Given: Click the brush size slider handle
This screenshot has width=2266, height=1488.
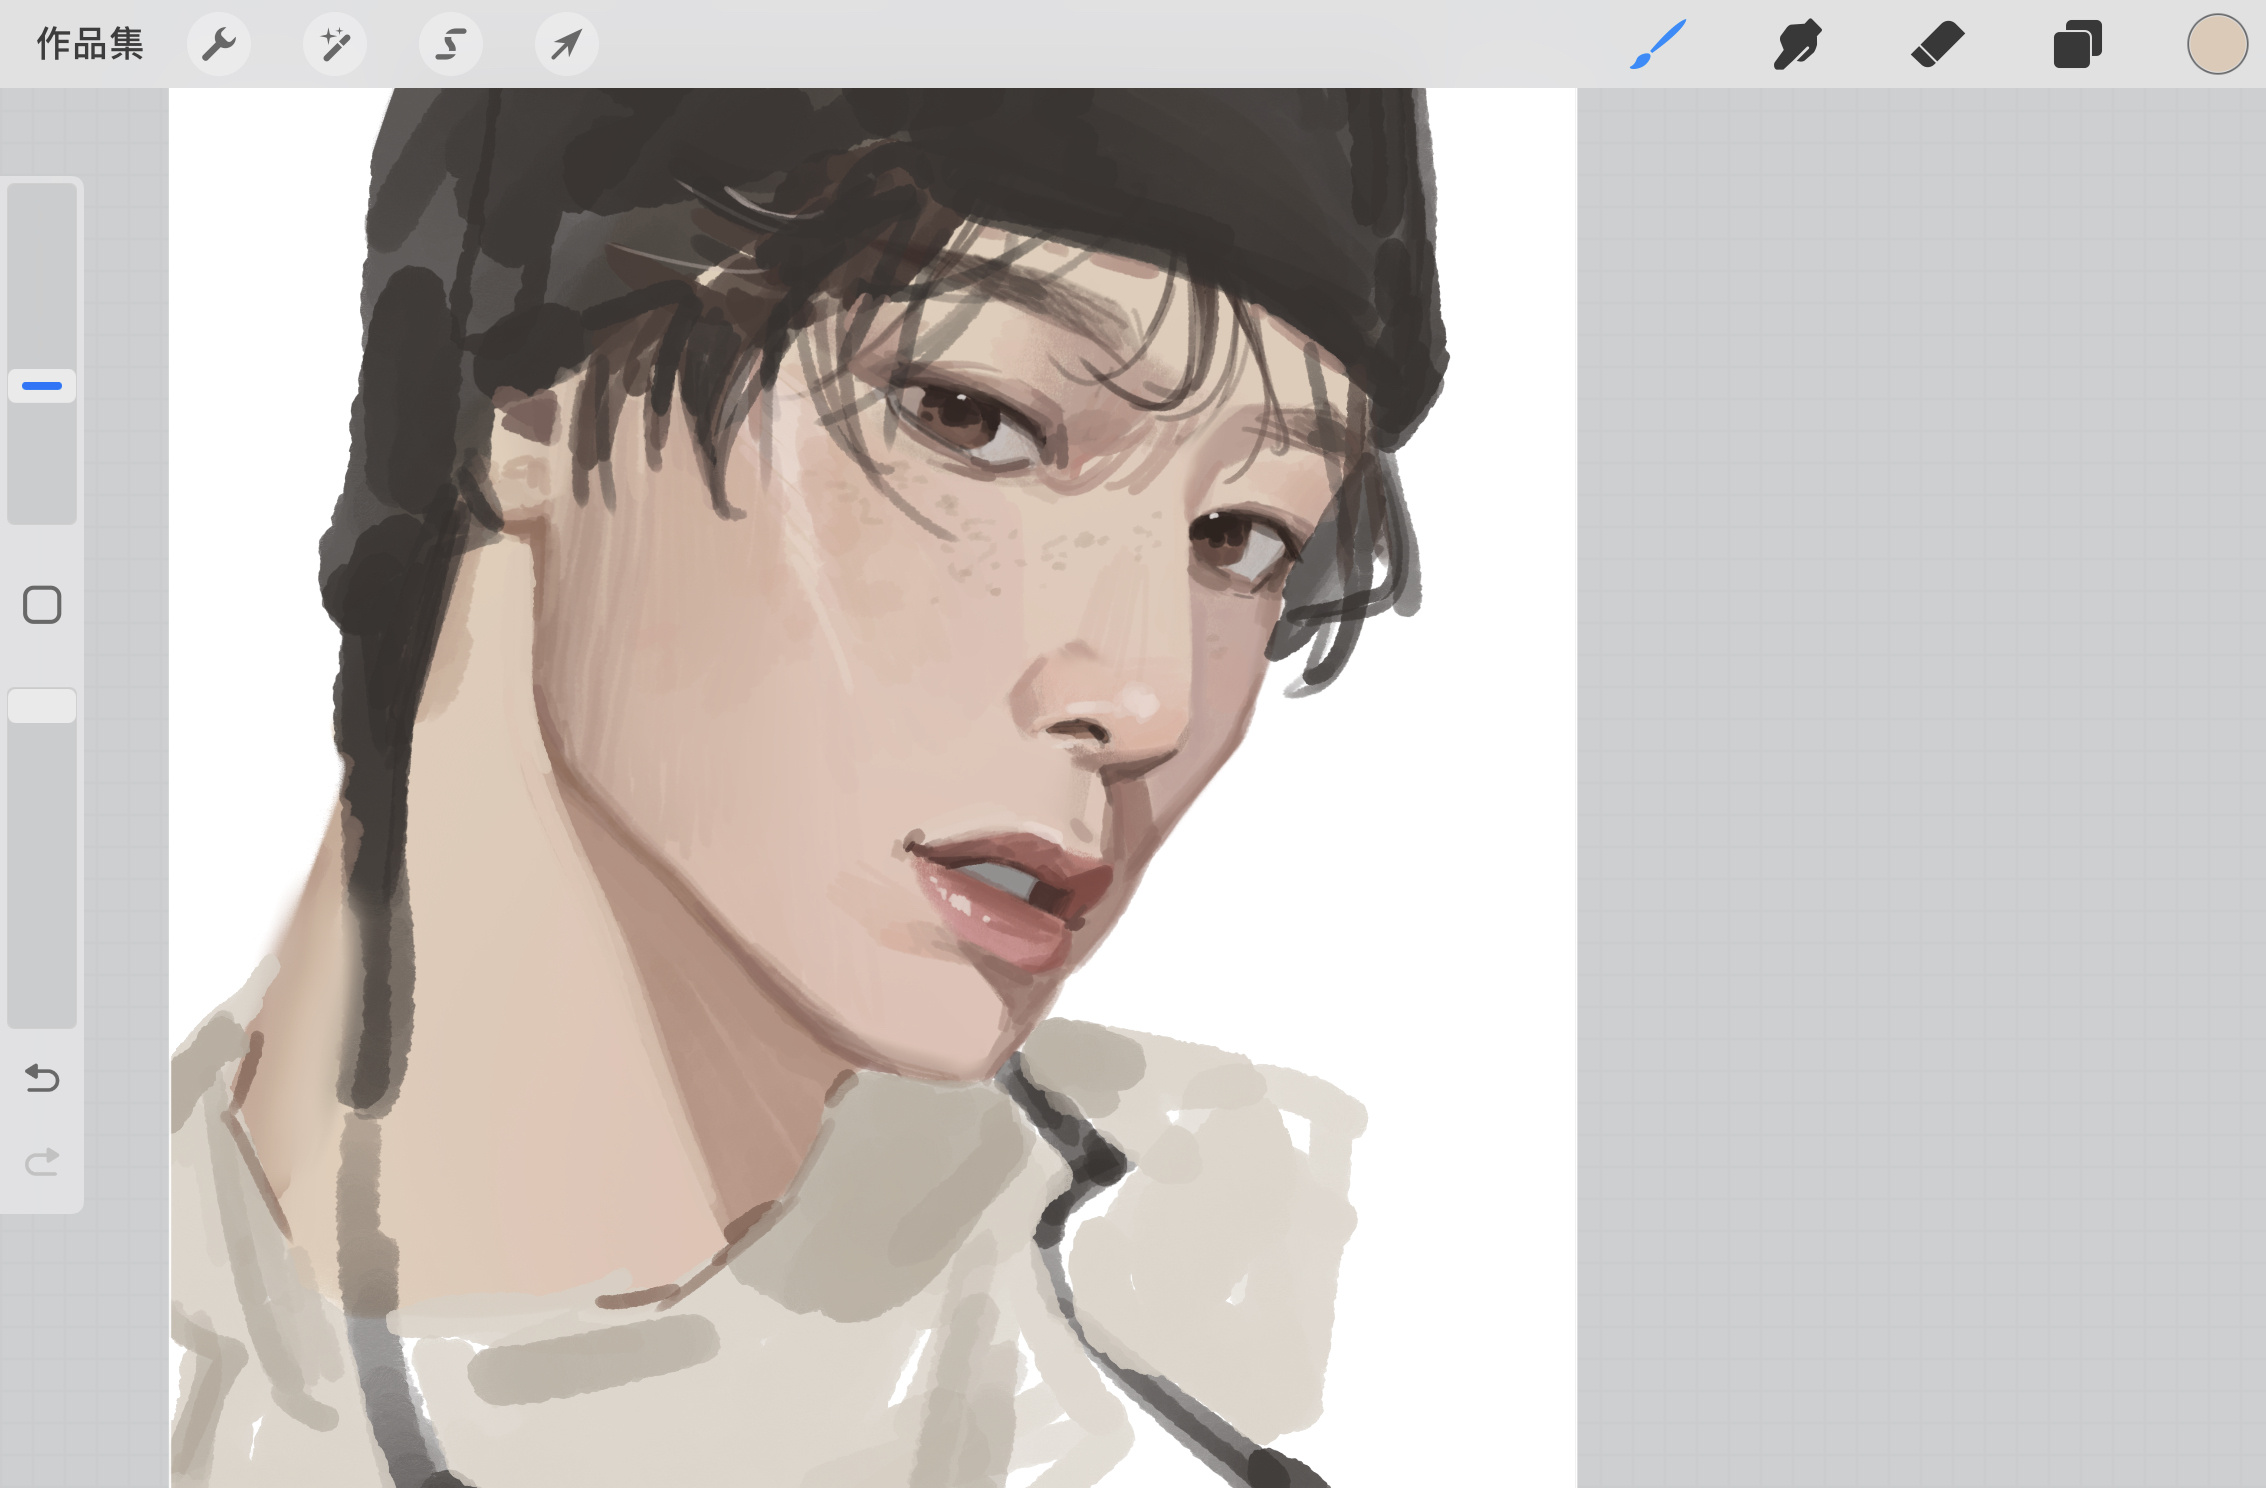Looking at the screenshot, I should [x=42, y=385].
